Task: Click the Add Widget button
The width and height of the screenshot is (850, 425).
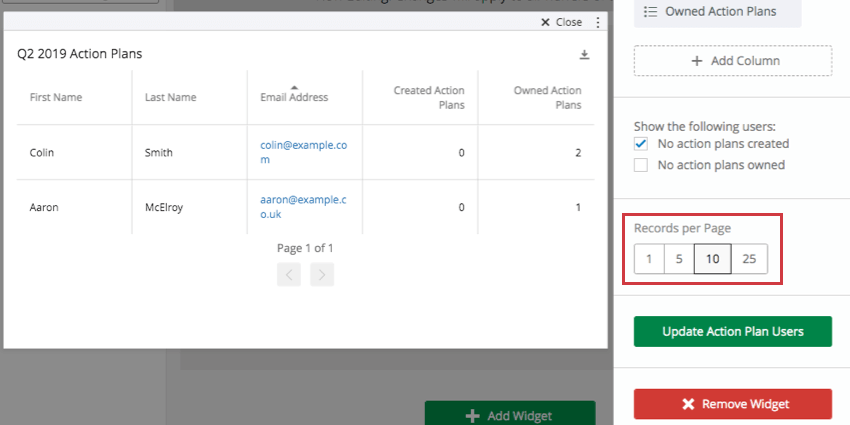Action: tap(510, 413)
